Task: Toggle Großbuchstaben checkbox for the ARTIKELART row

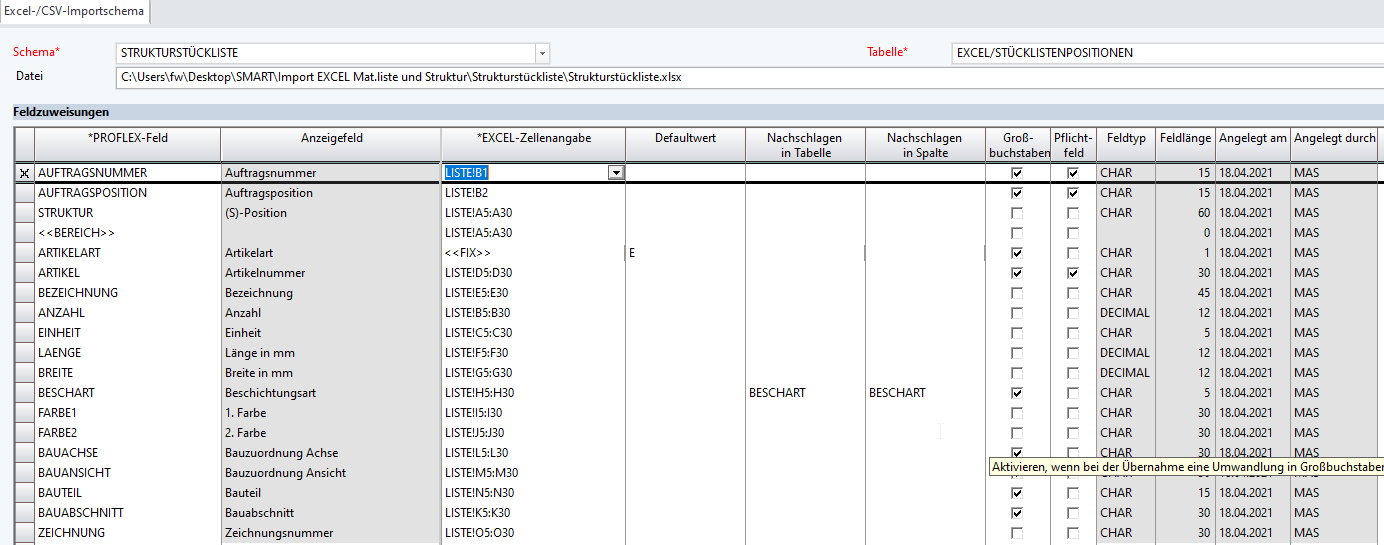Action: pyautogui.click(x=1017, y=253)
